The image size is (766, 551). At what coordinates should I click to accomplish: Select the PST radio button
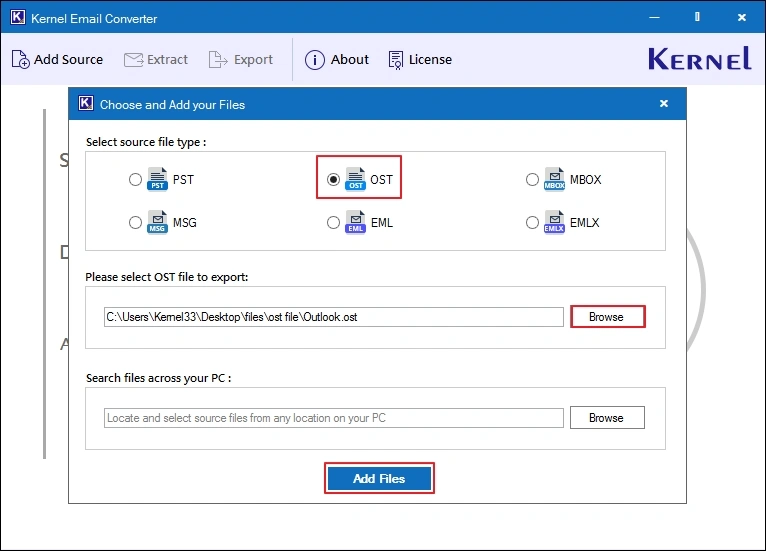click(135, 180)
